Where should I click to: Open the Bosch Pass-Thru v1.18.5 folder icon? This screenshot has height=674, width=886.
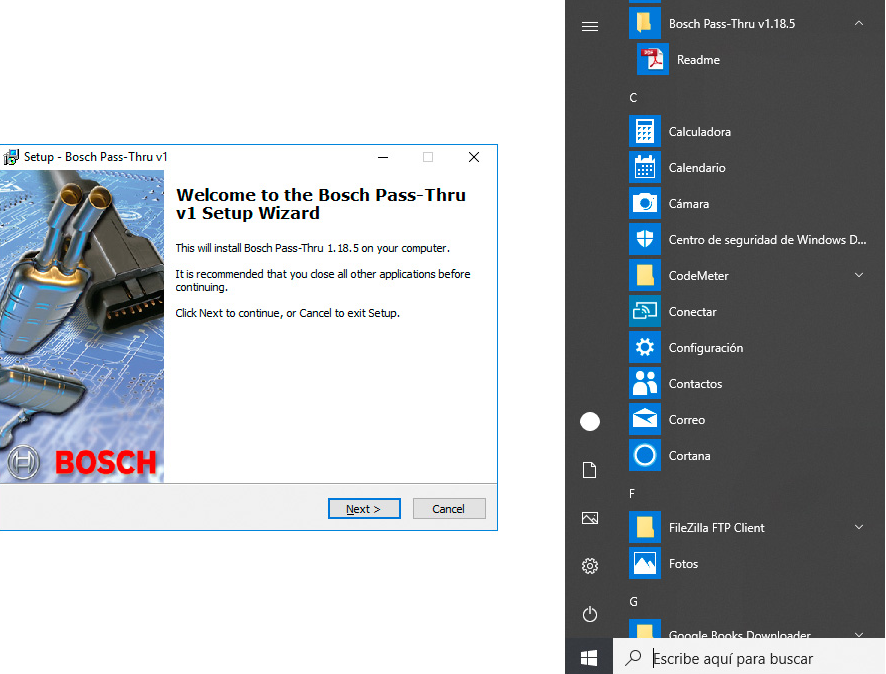645,23
